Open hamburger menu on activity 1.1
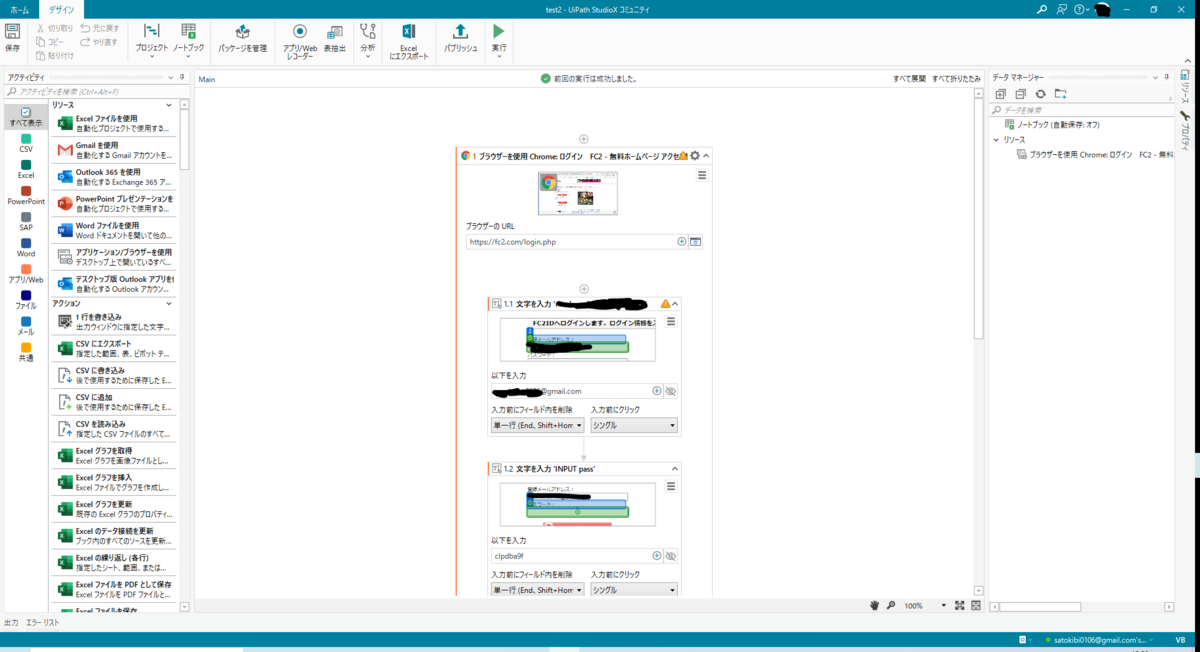1200x652 pixels. [671, 322]
